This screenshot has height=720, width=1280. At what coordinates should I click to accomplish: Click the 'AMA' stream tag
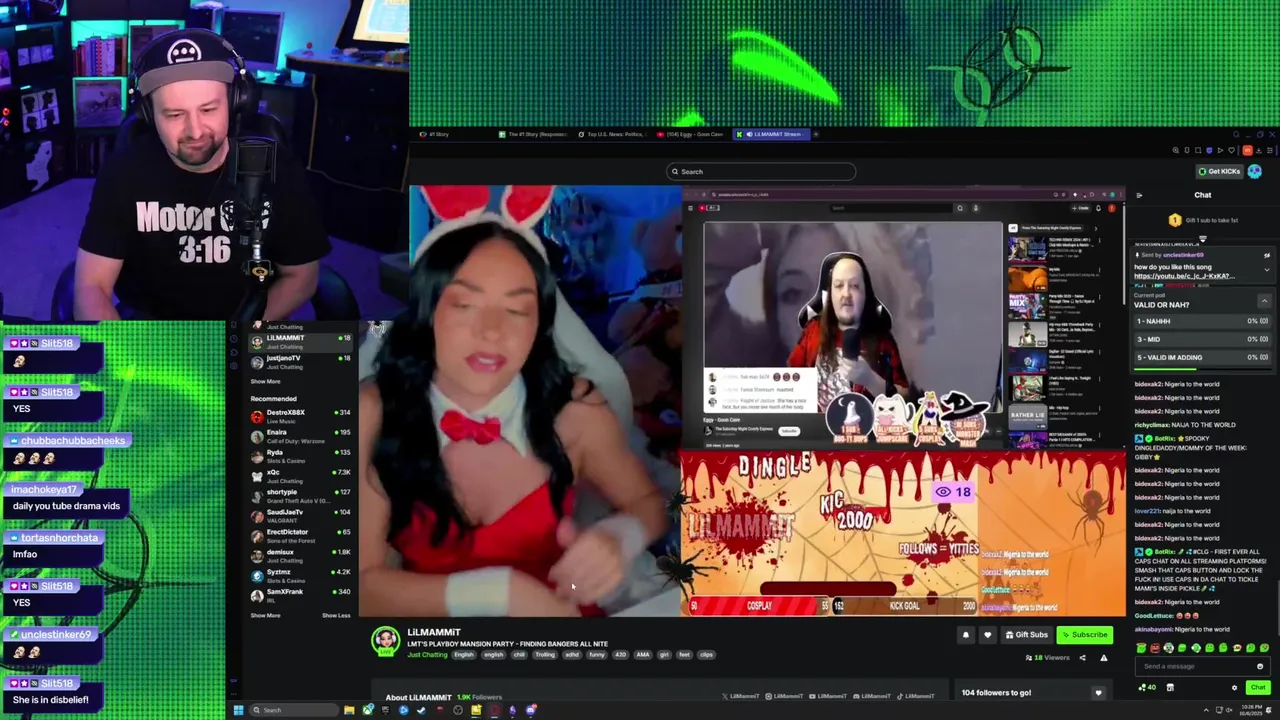coord(643,655)
